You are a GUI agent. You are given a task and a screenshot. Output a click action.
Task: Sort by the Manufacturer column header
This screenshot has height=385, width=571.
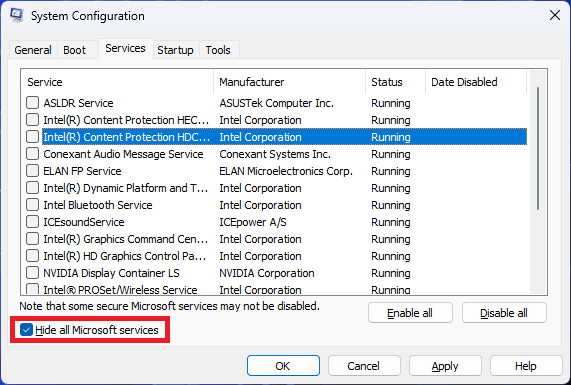(290, 82)
